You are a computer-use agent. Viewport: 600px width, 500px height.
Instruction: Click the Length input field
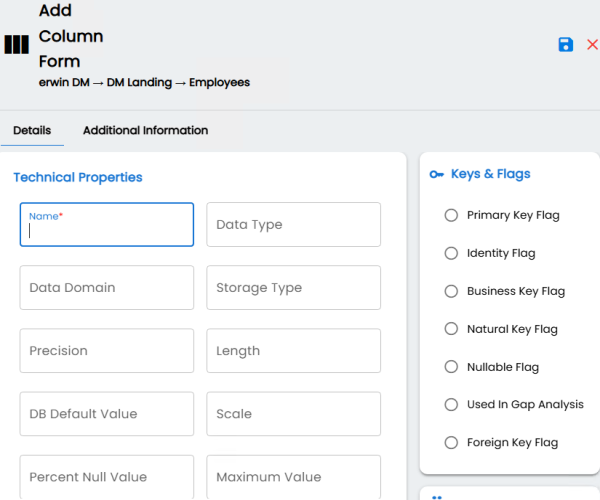(293, 351)
